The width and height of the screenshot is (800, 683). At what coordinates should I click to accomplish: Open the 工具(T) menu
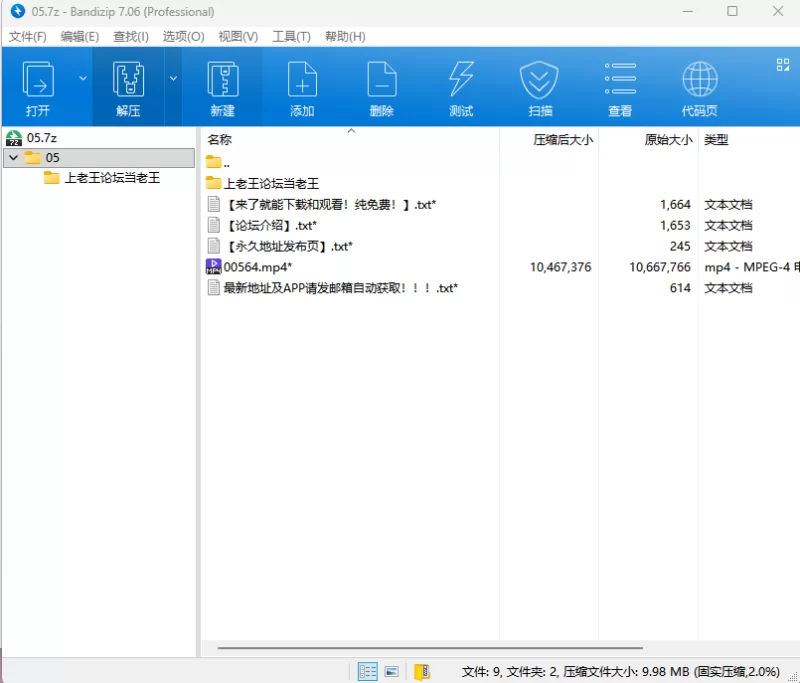291,37
